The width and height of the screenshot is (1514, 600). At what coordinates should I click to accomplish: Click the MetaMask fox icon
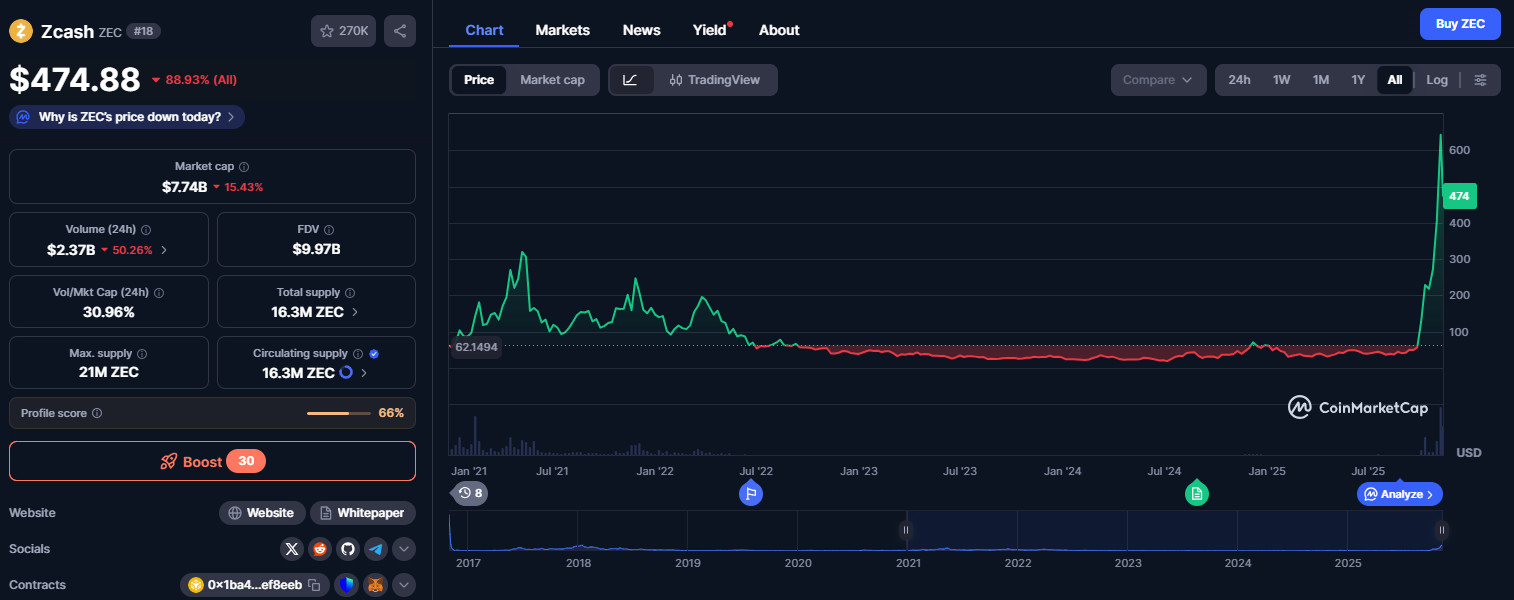[375, 585]
